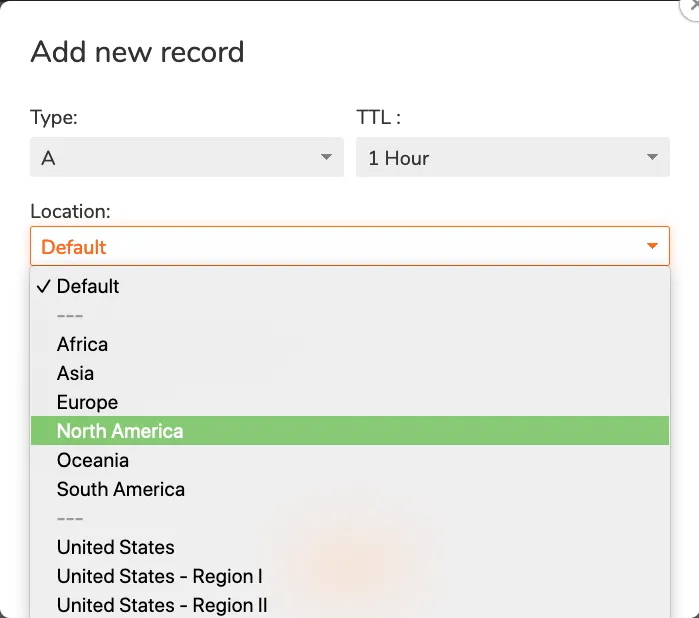
Task: Click the TTL field label
Action: 378,117
